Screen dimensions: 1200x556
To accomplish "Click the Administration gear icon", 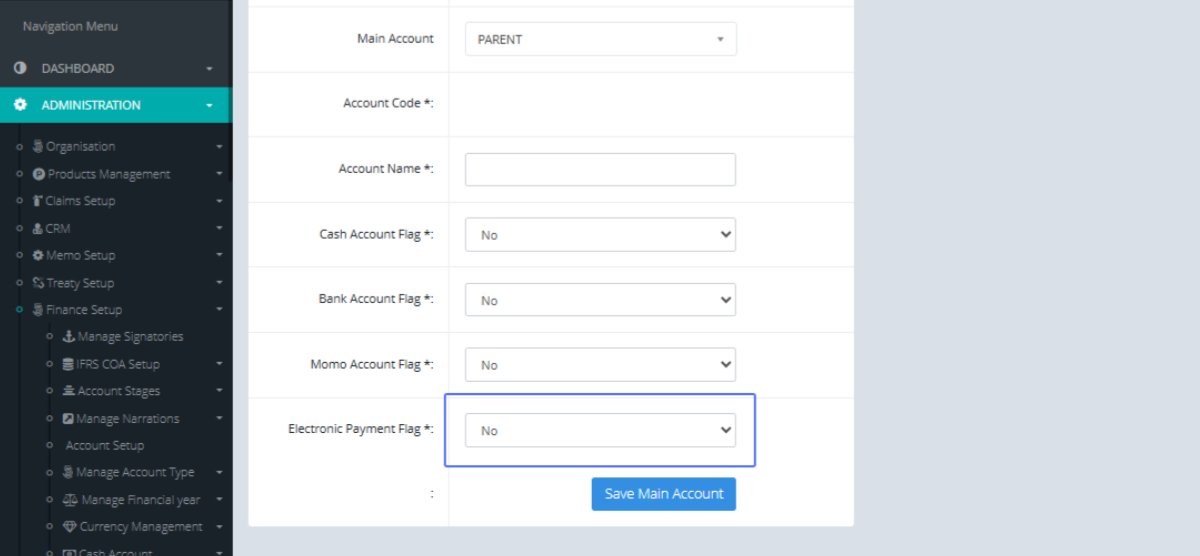I will (20, 105).
